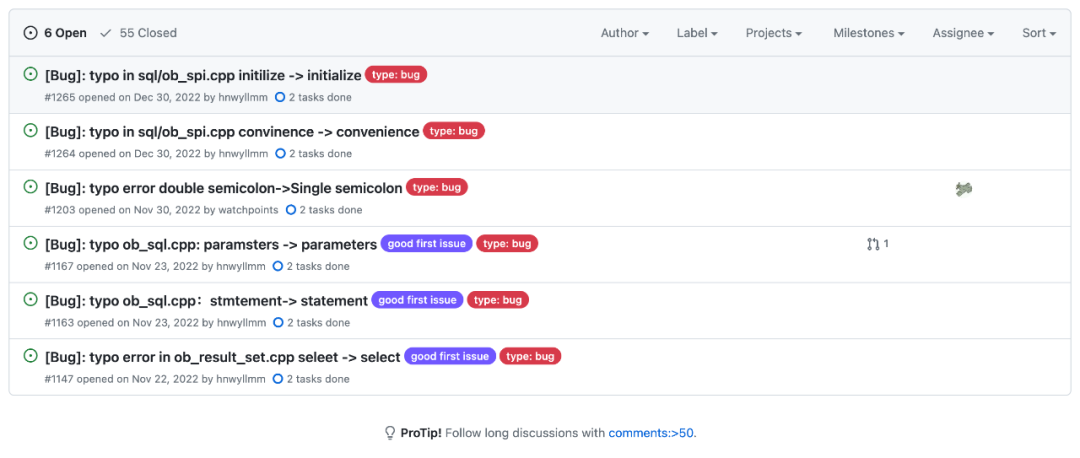Click the tasks progress circle for issue #1264
The image size is (1080, 458).
coord(280,154)
